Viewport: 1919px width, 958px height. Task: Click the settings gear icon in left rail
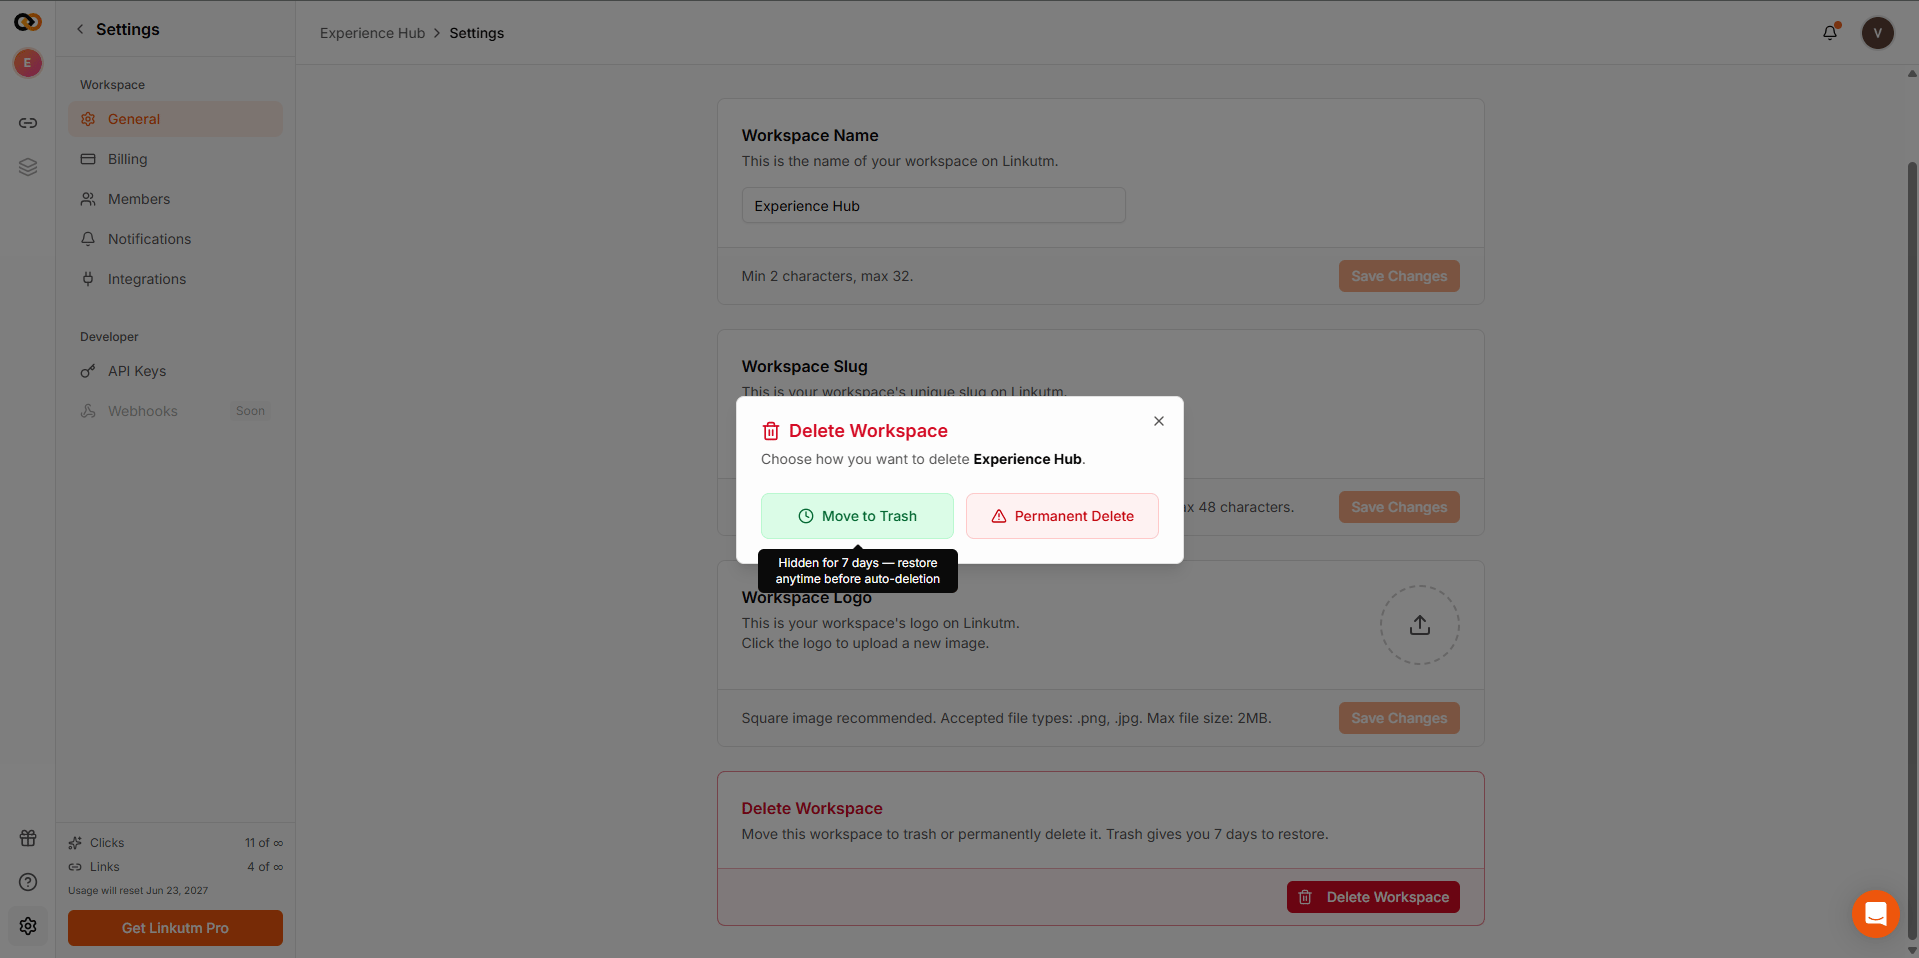[28, 926]
